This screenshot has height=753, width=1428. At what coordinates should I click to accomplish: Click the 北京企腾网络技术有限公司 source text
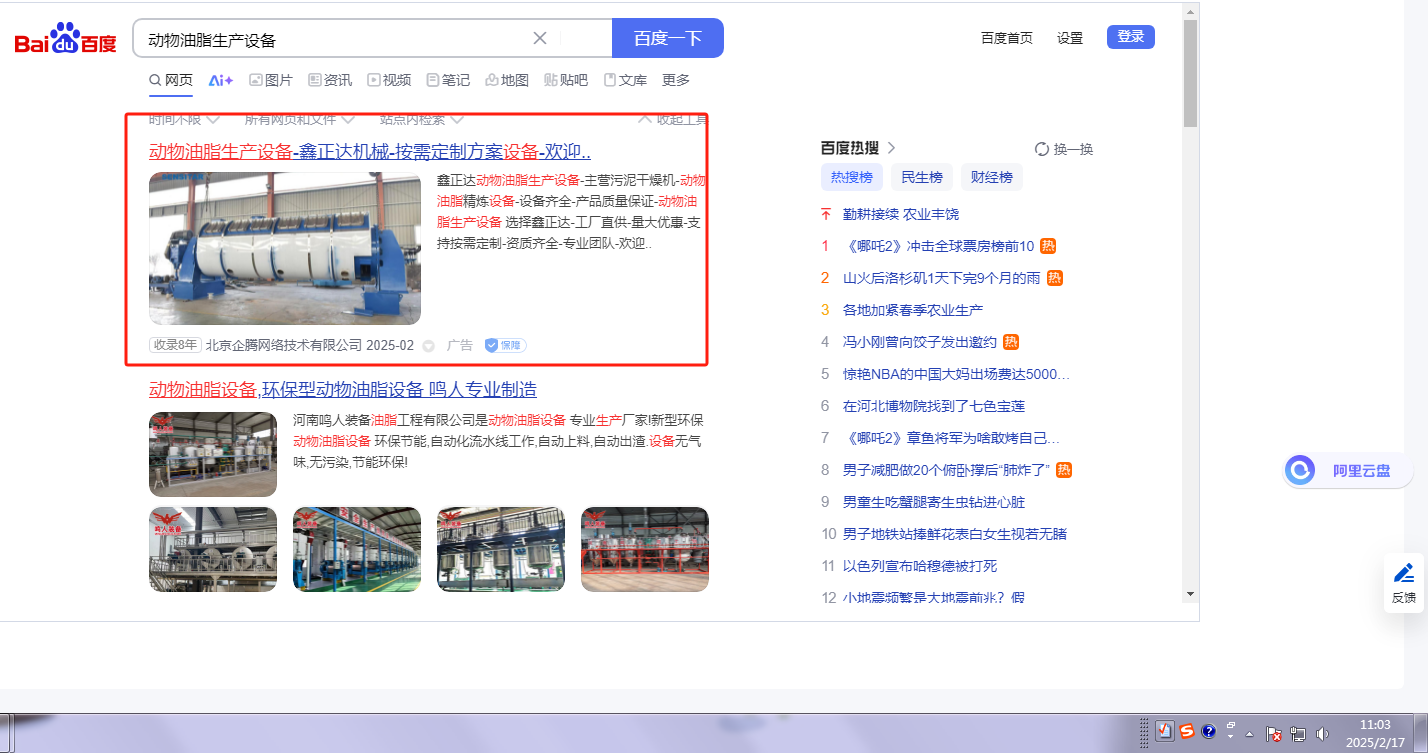pos(284,345)
